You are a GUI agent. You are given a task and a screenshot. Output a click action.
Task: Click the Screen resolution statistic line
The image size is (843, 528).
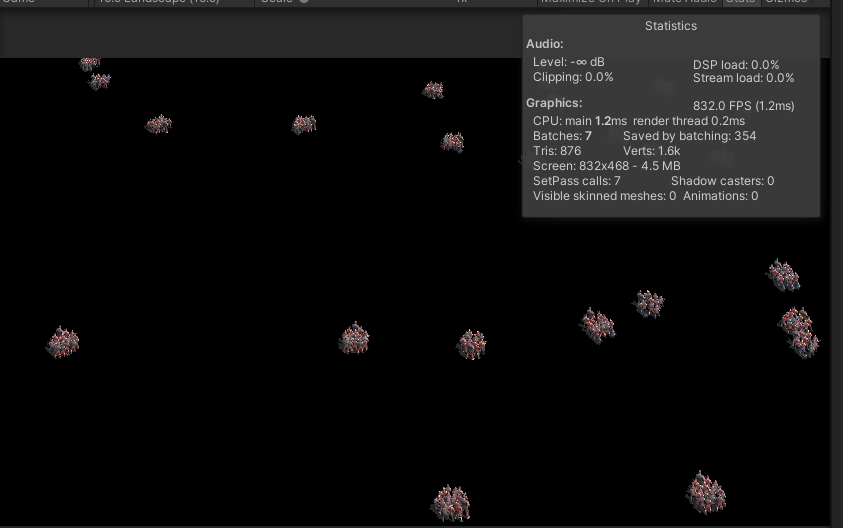tap(606, 166)
